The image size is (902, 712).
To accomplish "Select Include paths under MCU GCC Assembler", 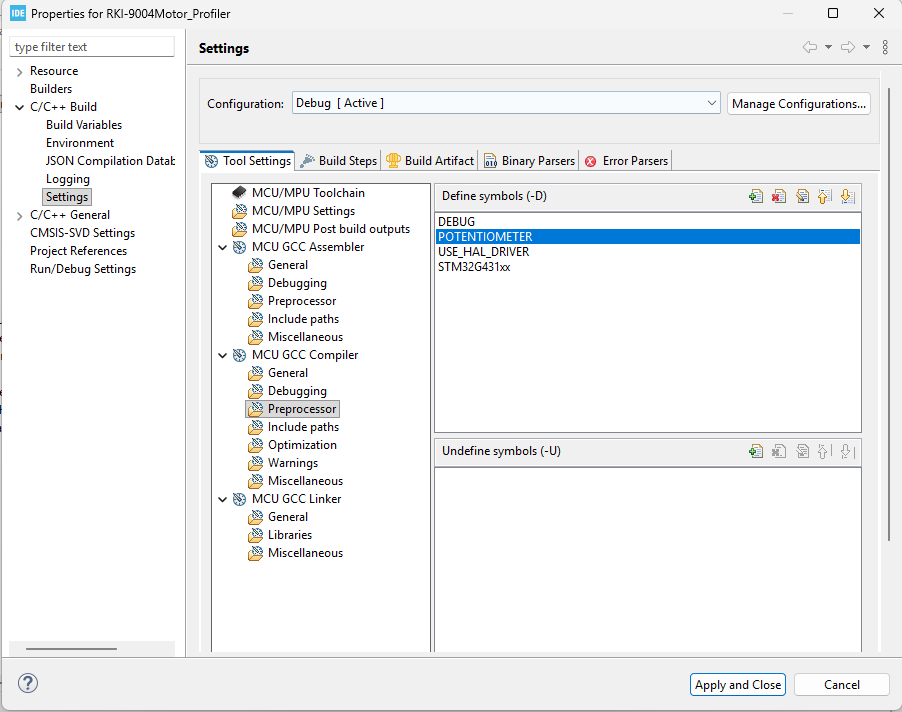I will (303, 319).
